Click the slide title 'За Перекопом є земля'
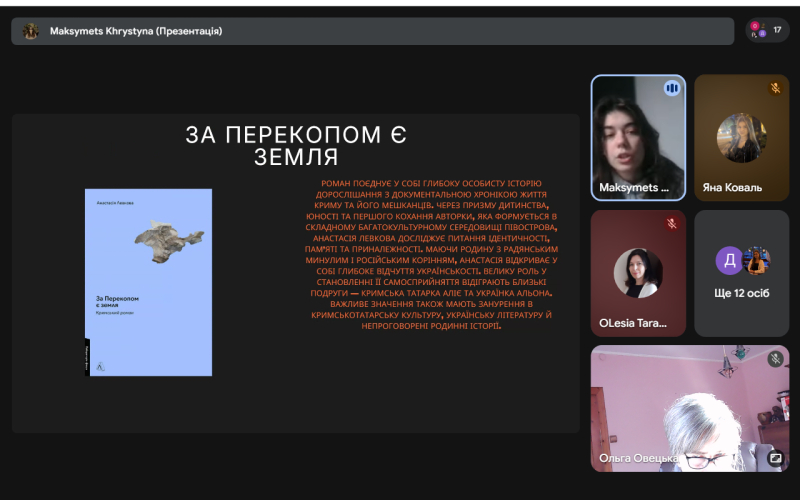This screenshot has height=500, width=800. click(x=296, y=146)
